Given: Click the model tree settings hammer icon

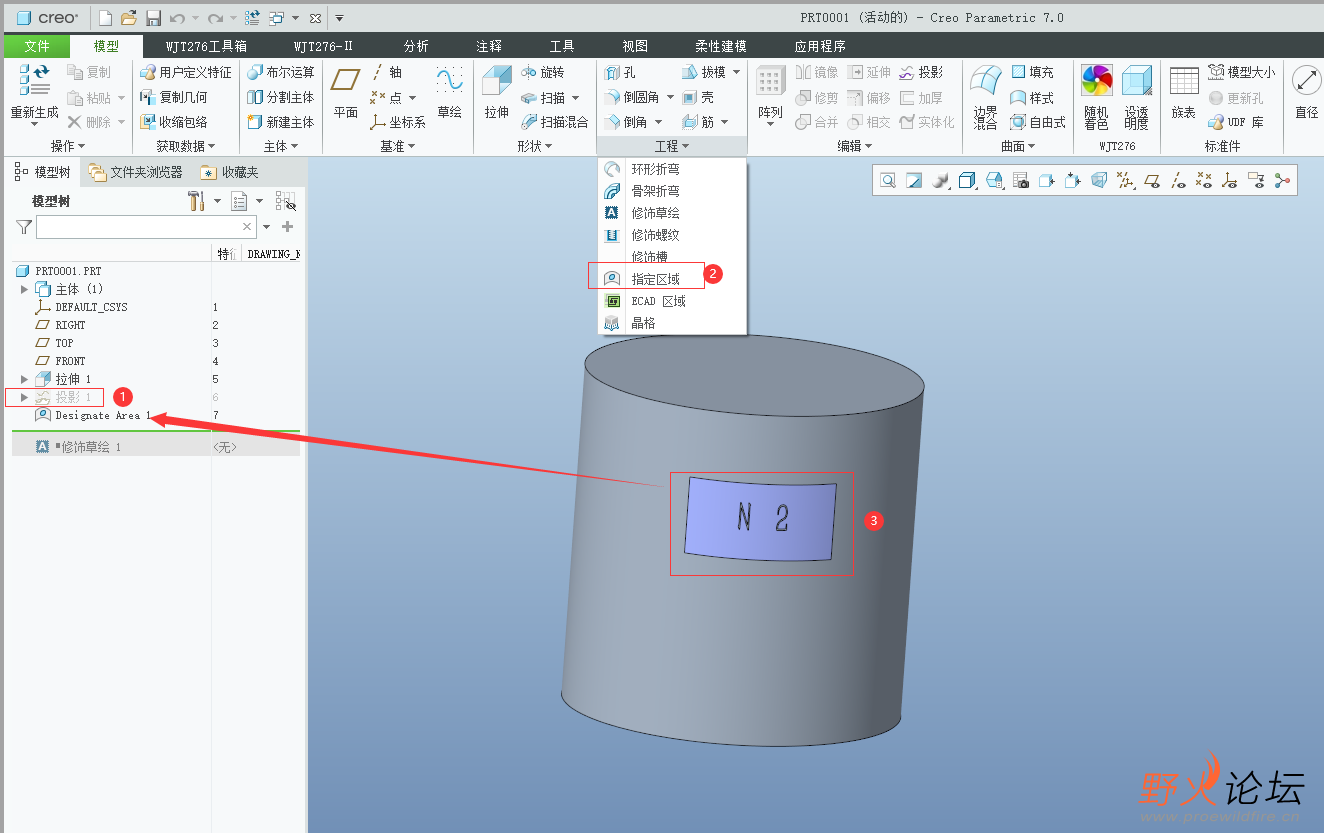Looking at the screenshot, I should point(196,201).
